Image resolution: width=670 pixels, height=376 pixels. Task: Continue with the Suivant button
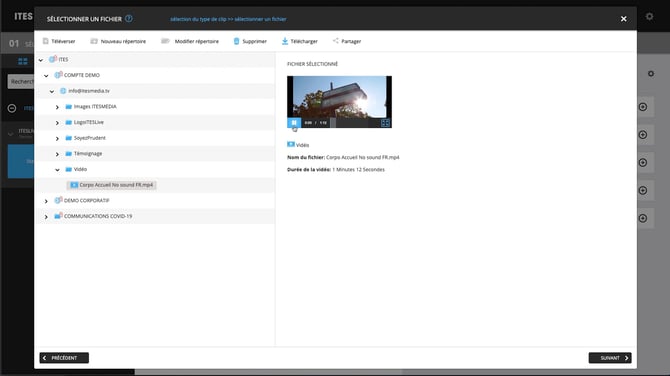click(x=610, y=358)
